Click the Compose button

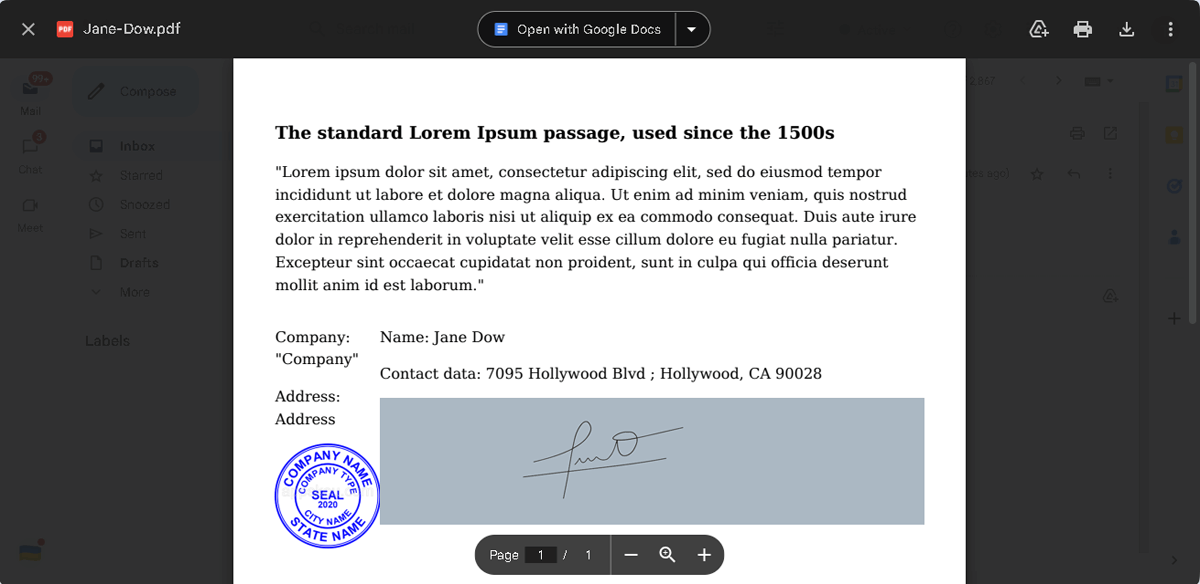[135, 90]
